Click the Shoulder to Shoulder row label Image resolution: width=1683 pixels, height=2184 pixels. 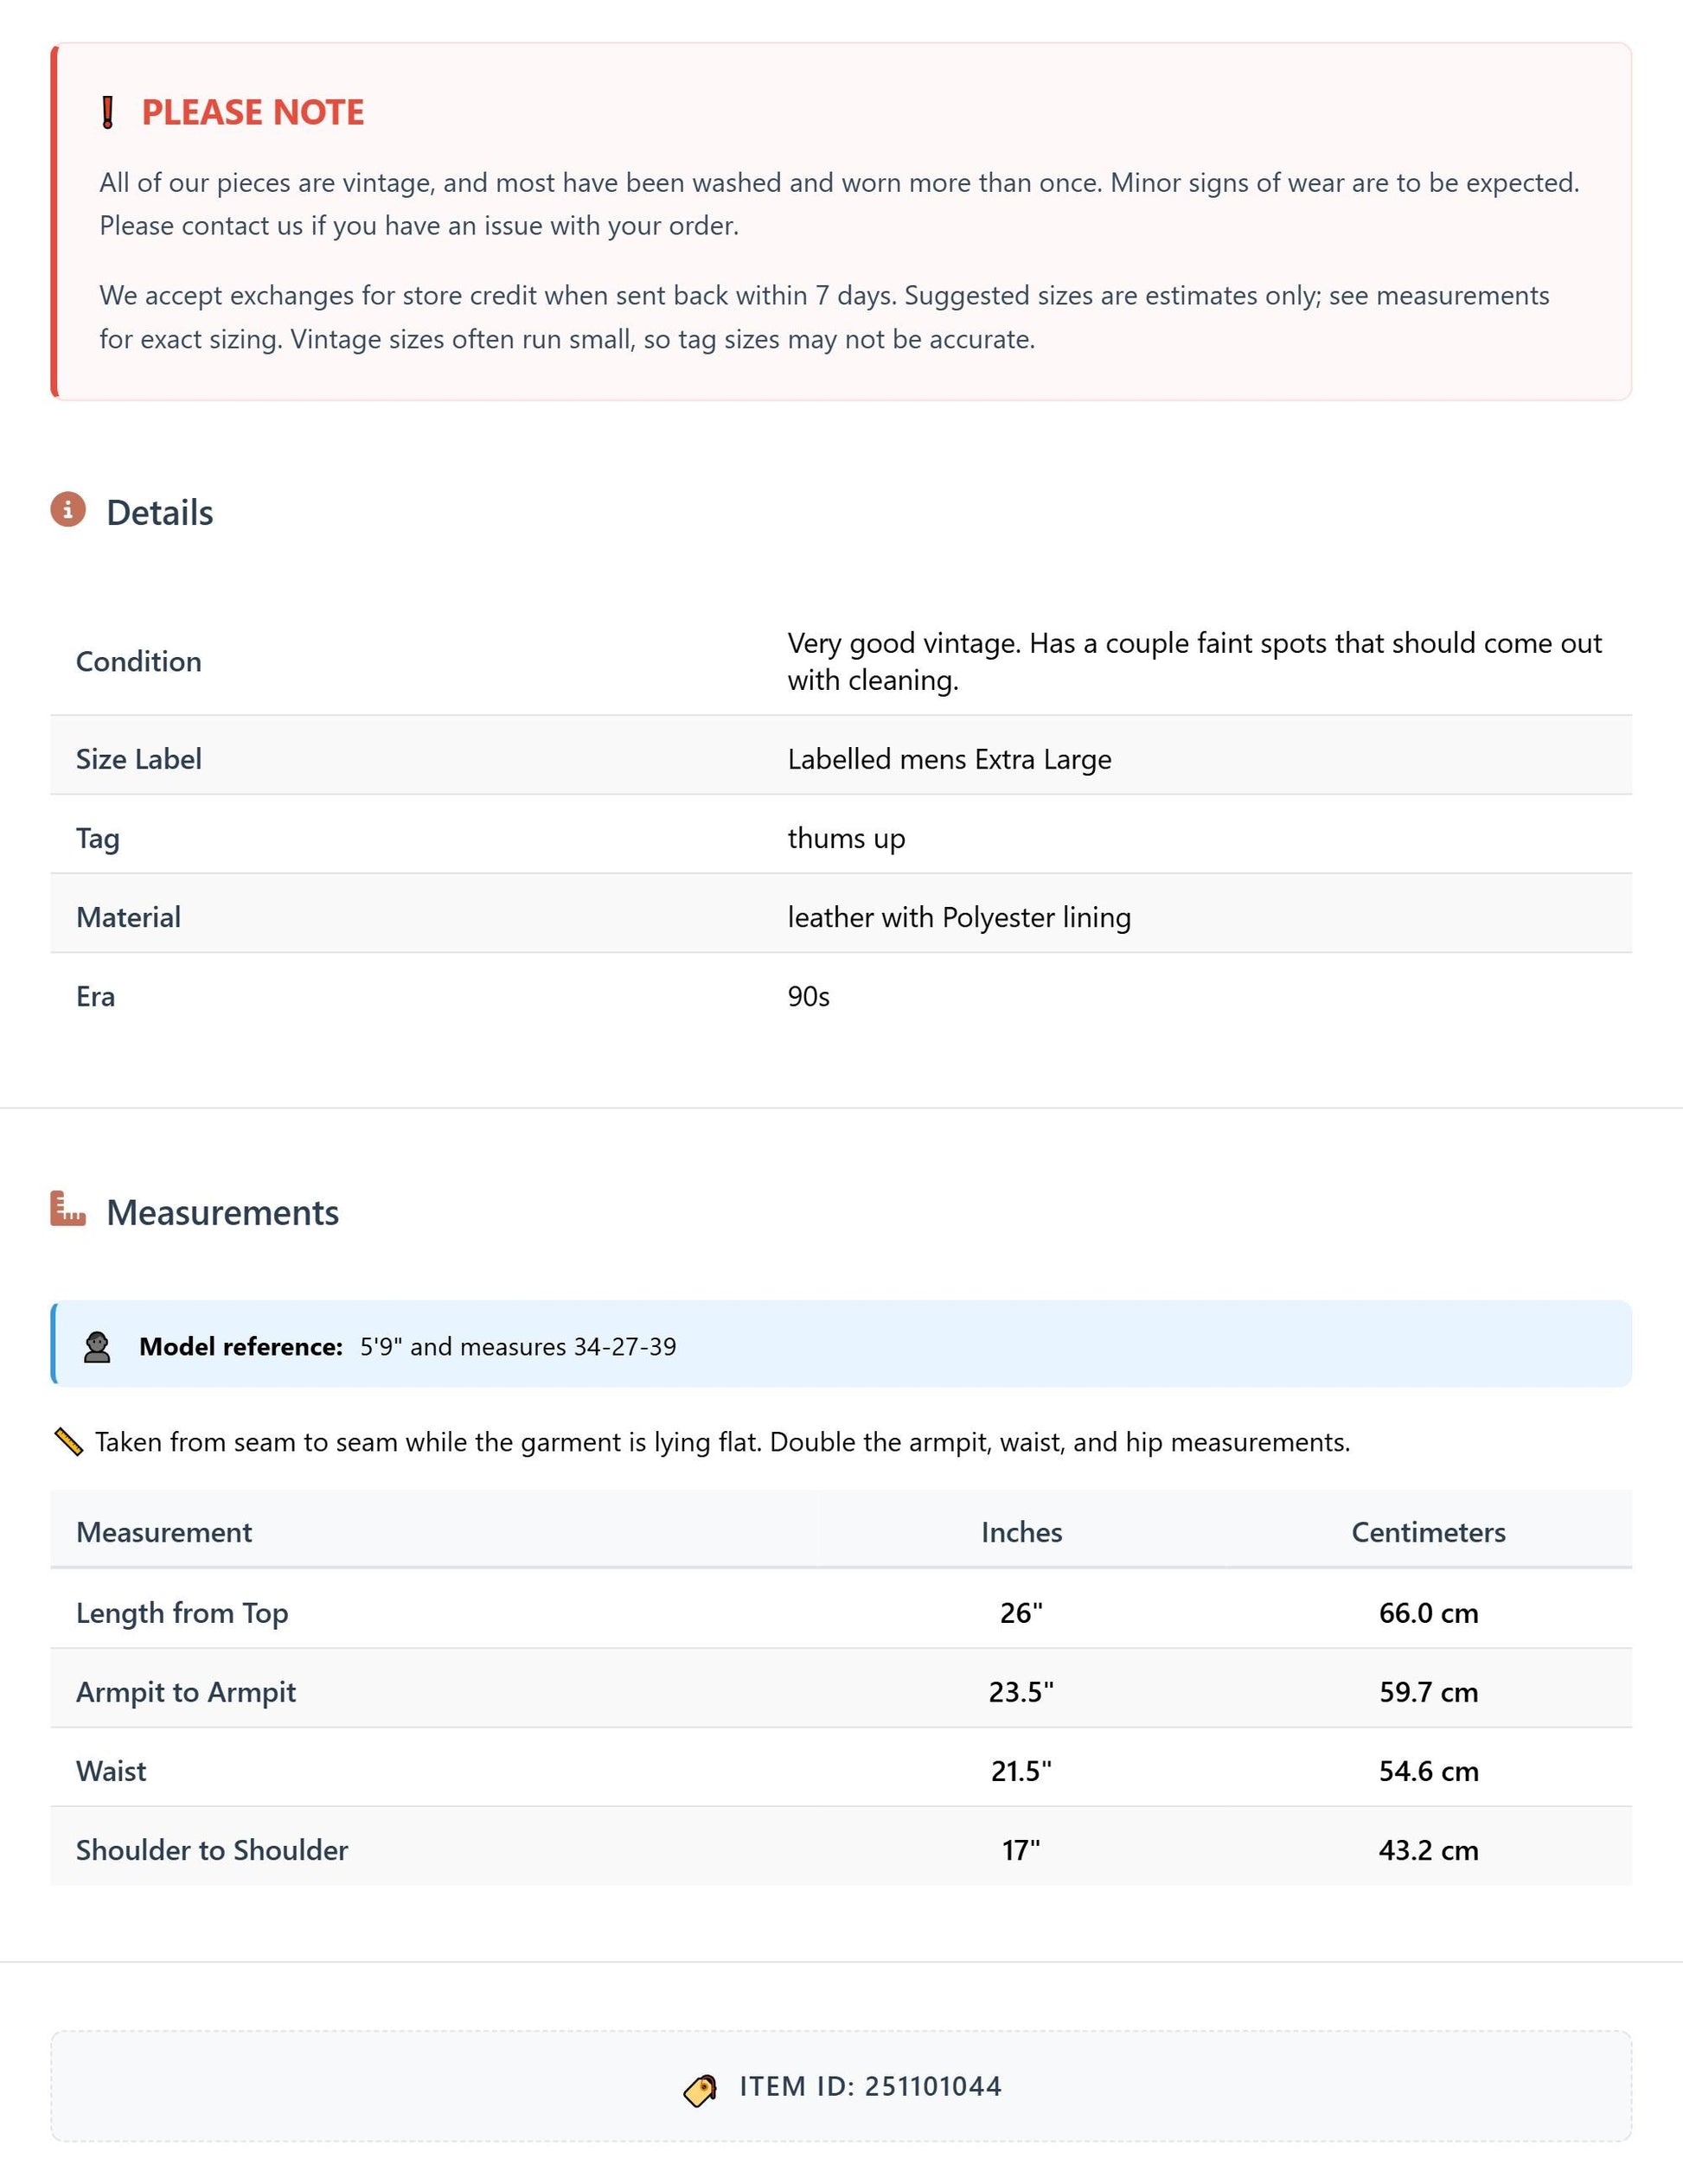click(212, 1849)
